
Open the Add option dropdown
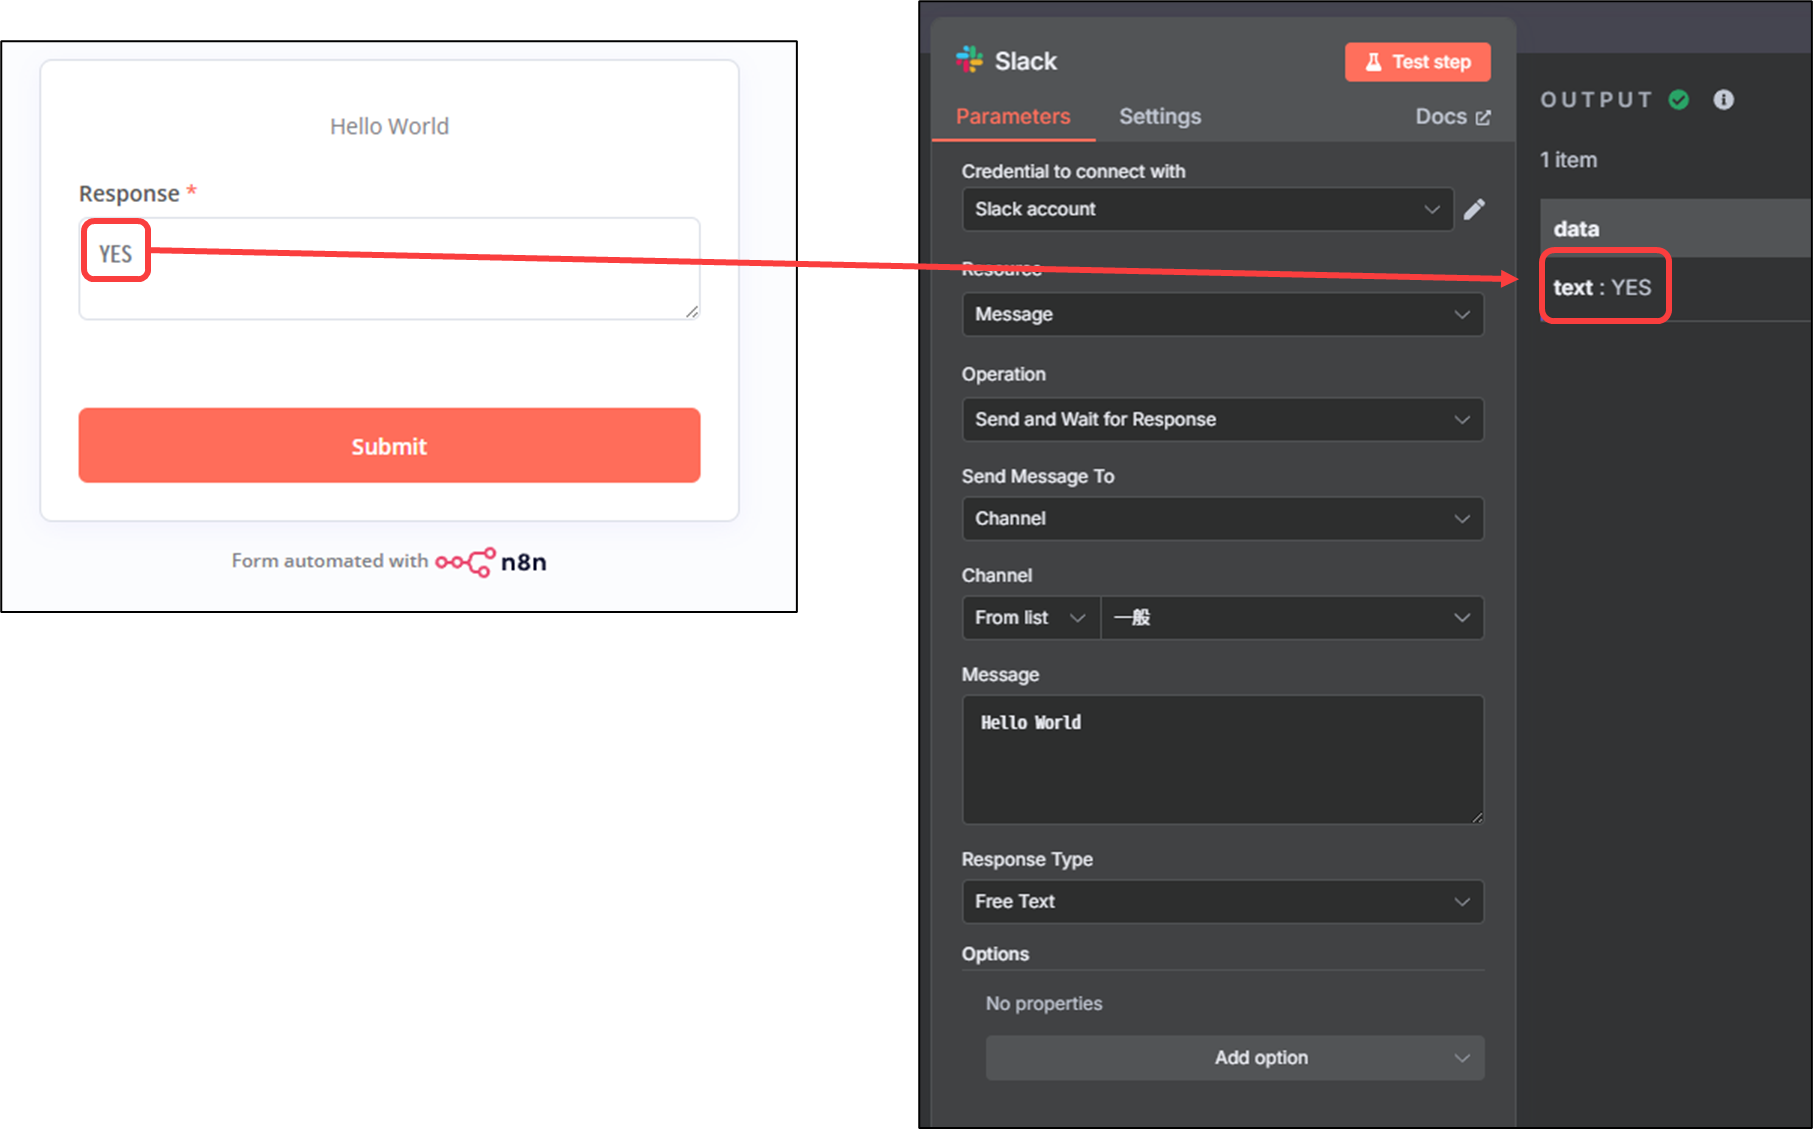point(1235,1058)
